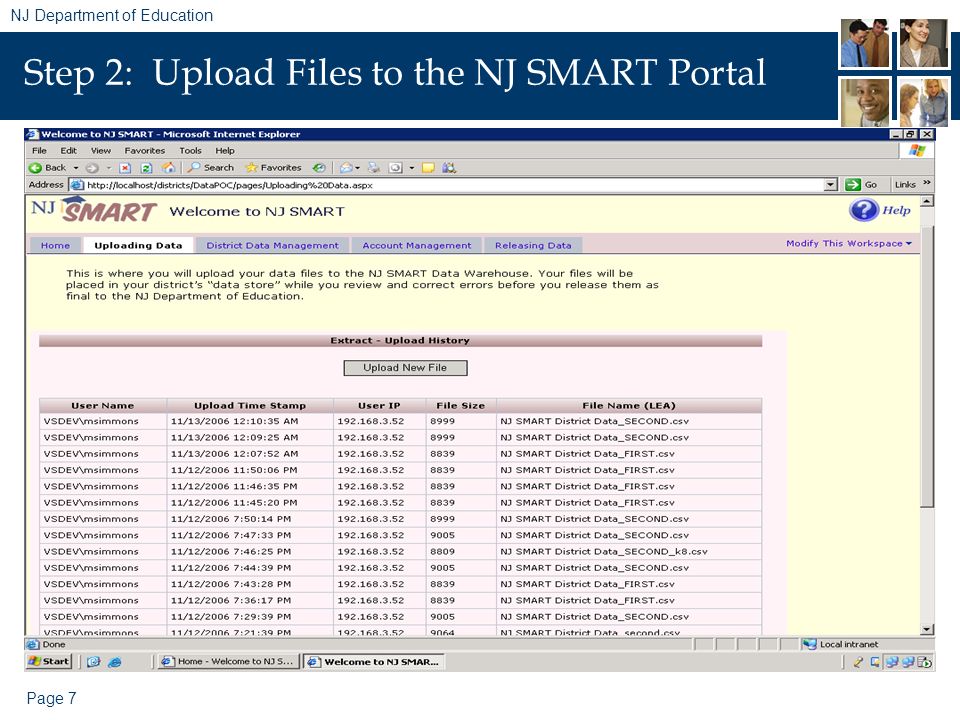Open the Favorites menu in menu bar

[144, 151]
